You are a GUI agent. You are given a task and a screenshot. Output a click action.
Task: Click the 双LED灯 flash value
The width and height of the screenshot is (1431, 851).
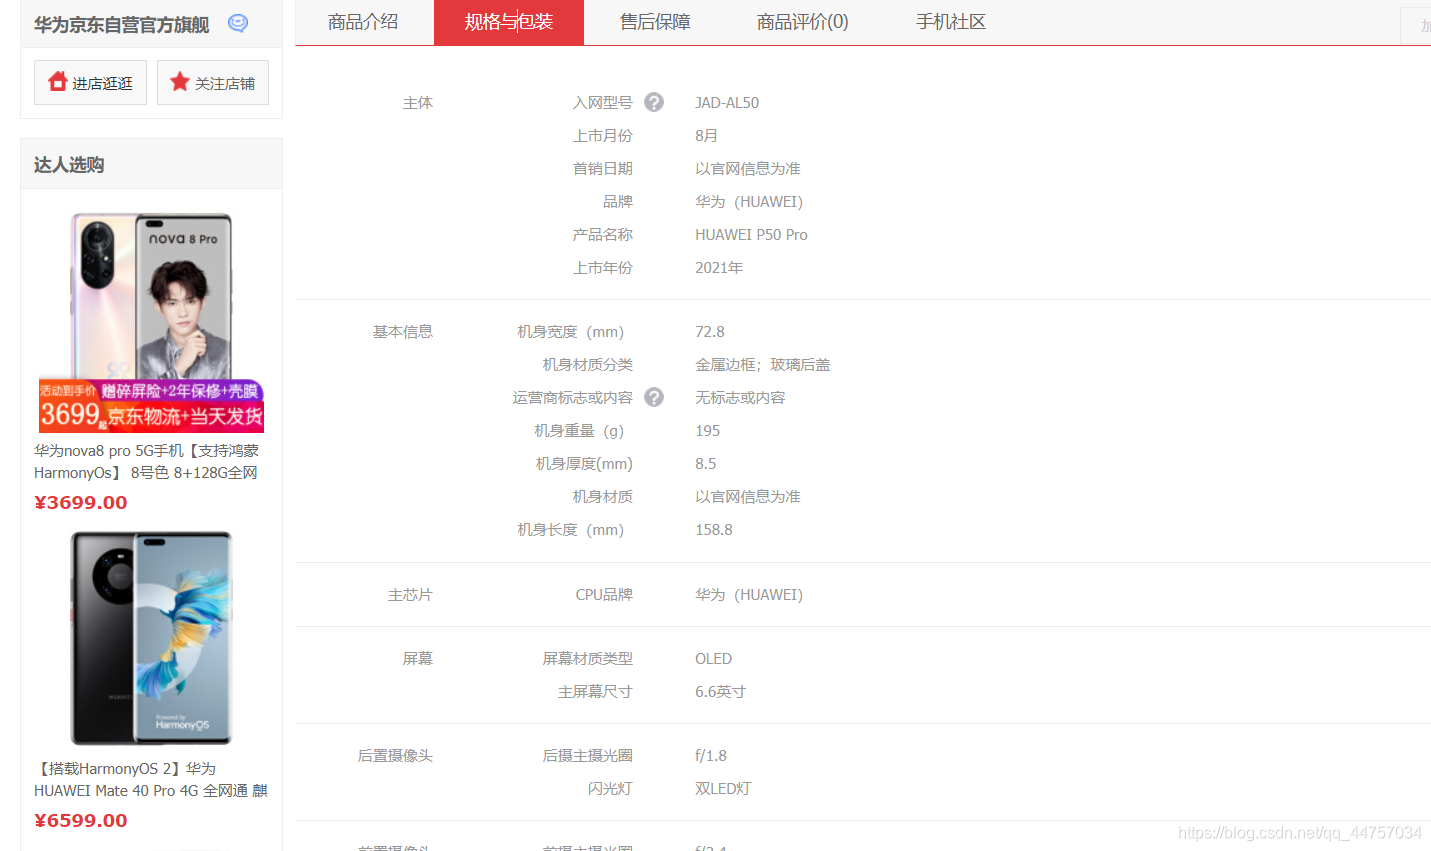pos(723,789)
